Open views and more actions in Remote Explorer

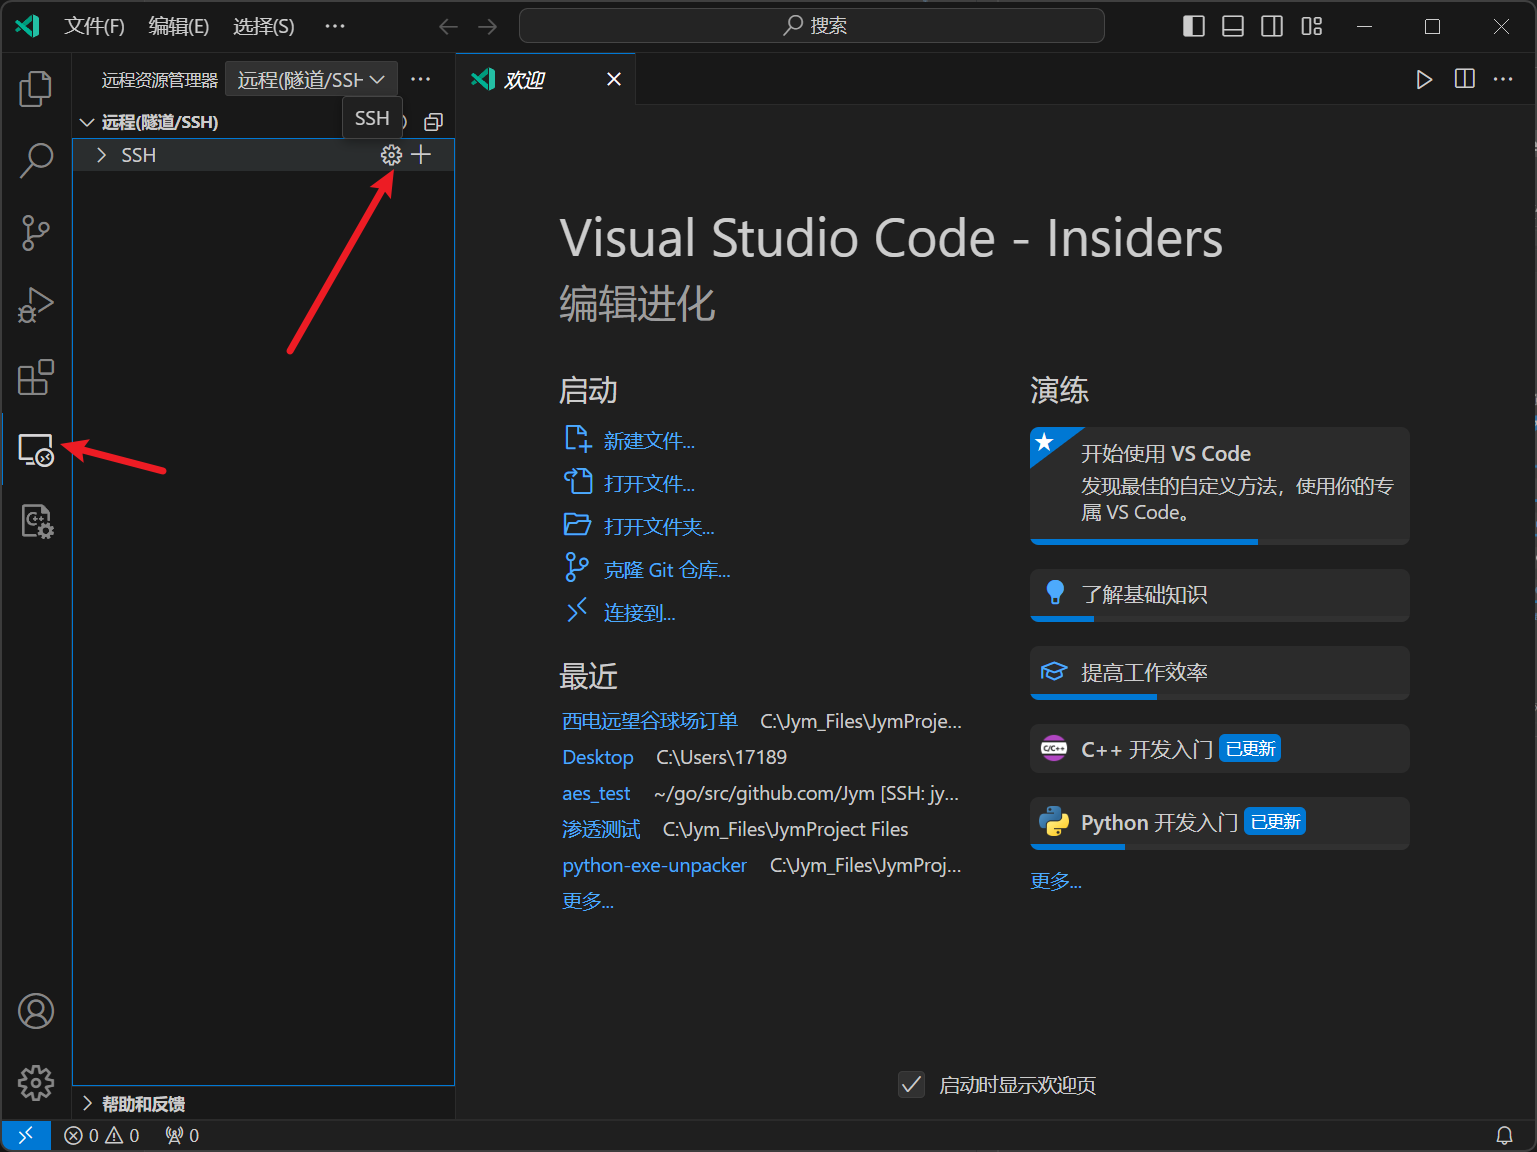421,79
